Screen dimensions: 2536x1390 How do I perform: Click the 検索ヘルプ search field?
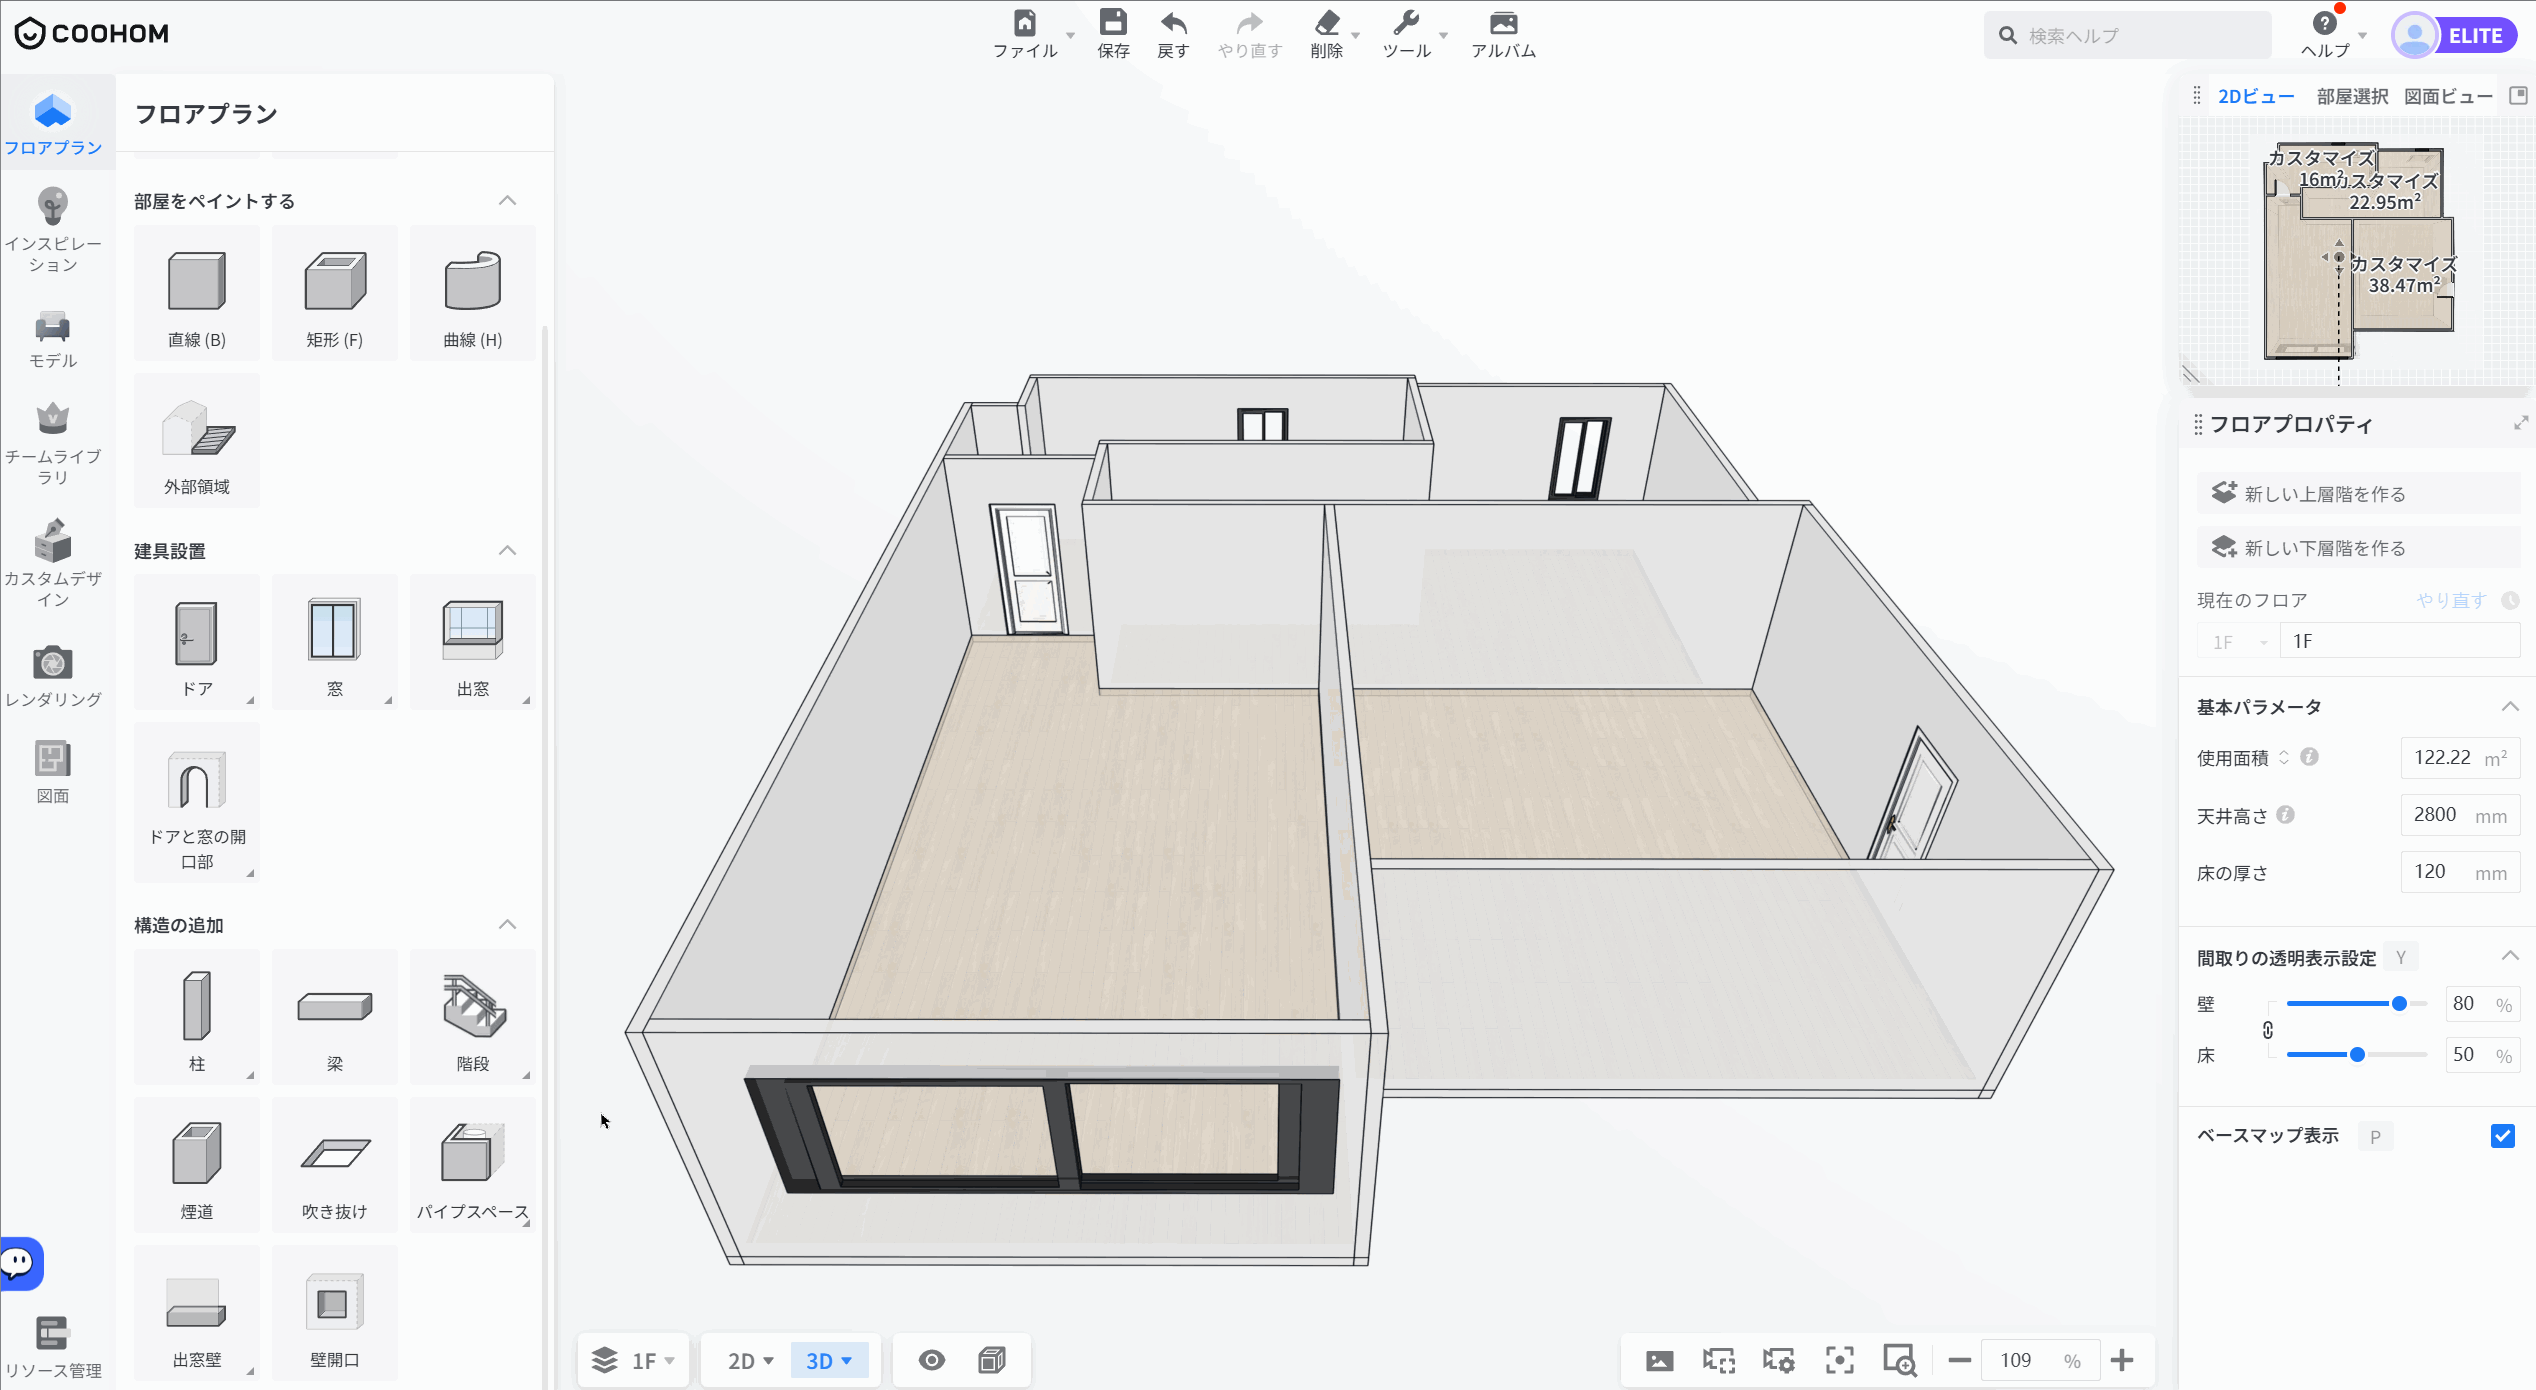[x=2128, y=35]
